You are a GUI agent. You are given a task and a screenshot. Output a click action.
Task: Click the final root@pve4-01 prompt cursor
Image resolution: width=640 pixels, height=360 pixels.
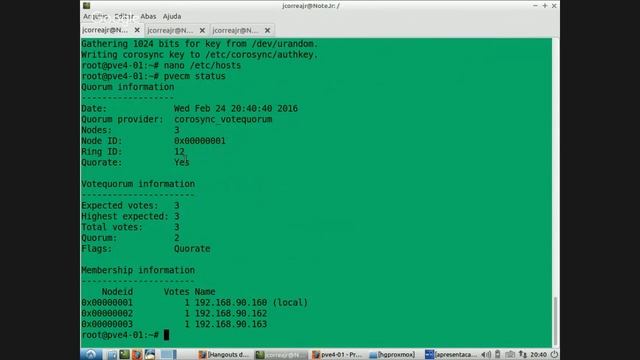166,335
